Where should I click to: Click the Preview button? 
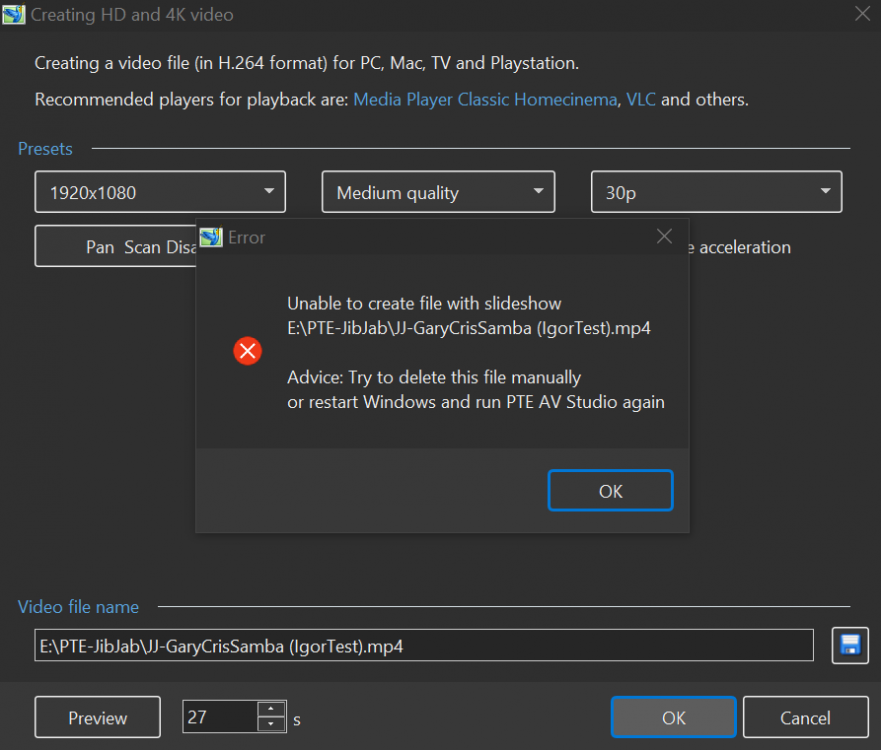coord(98,717)
